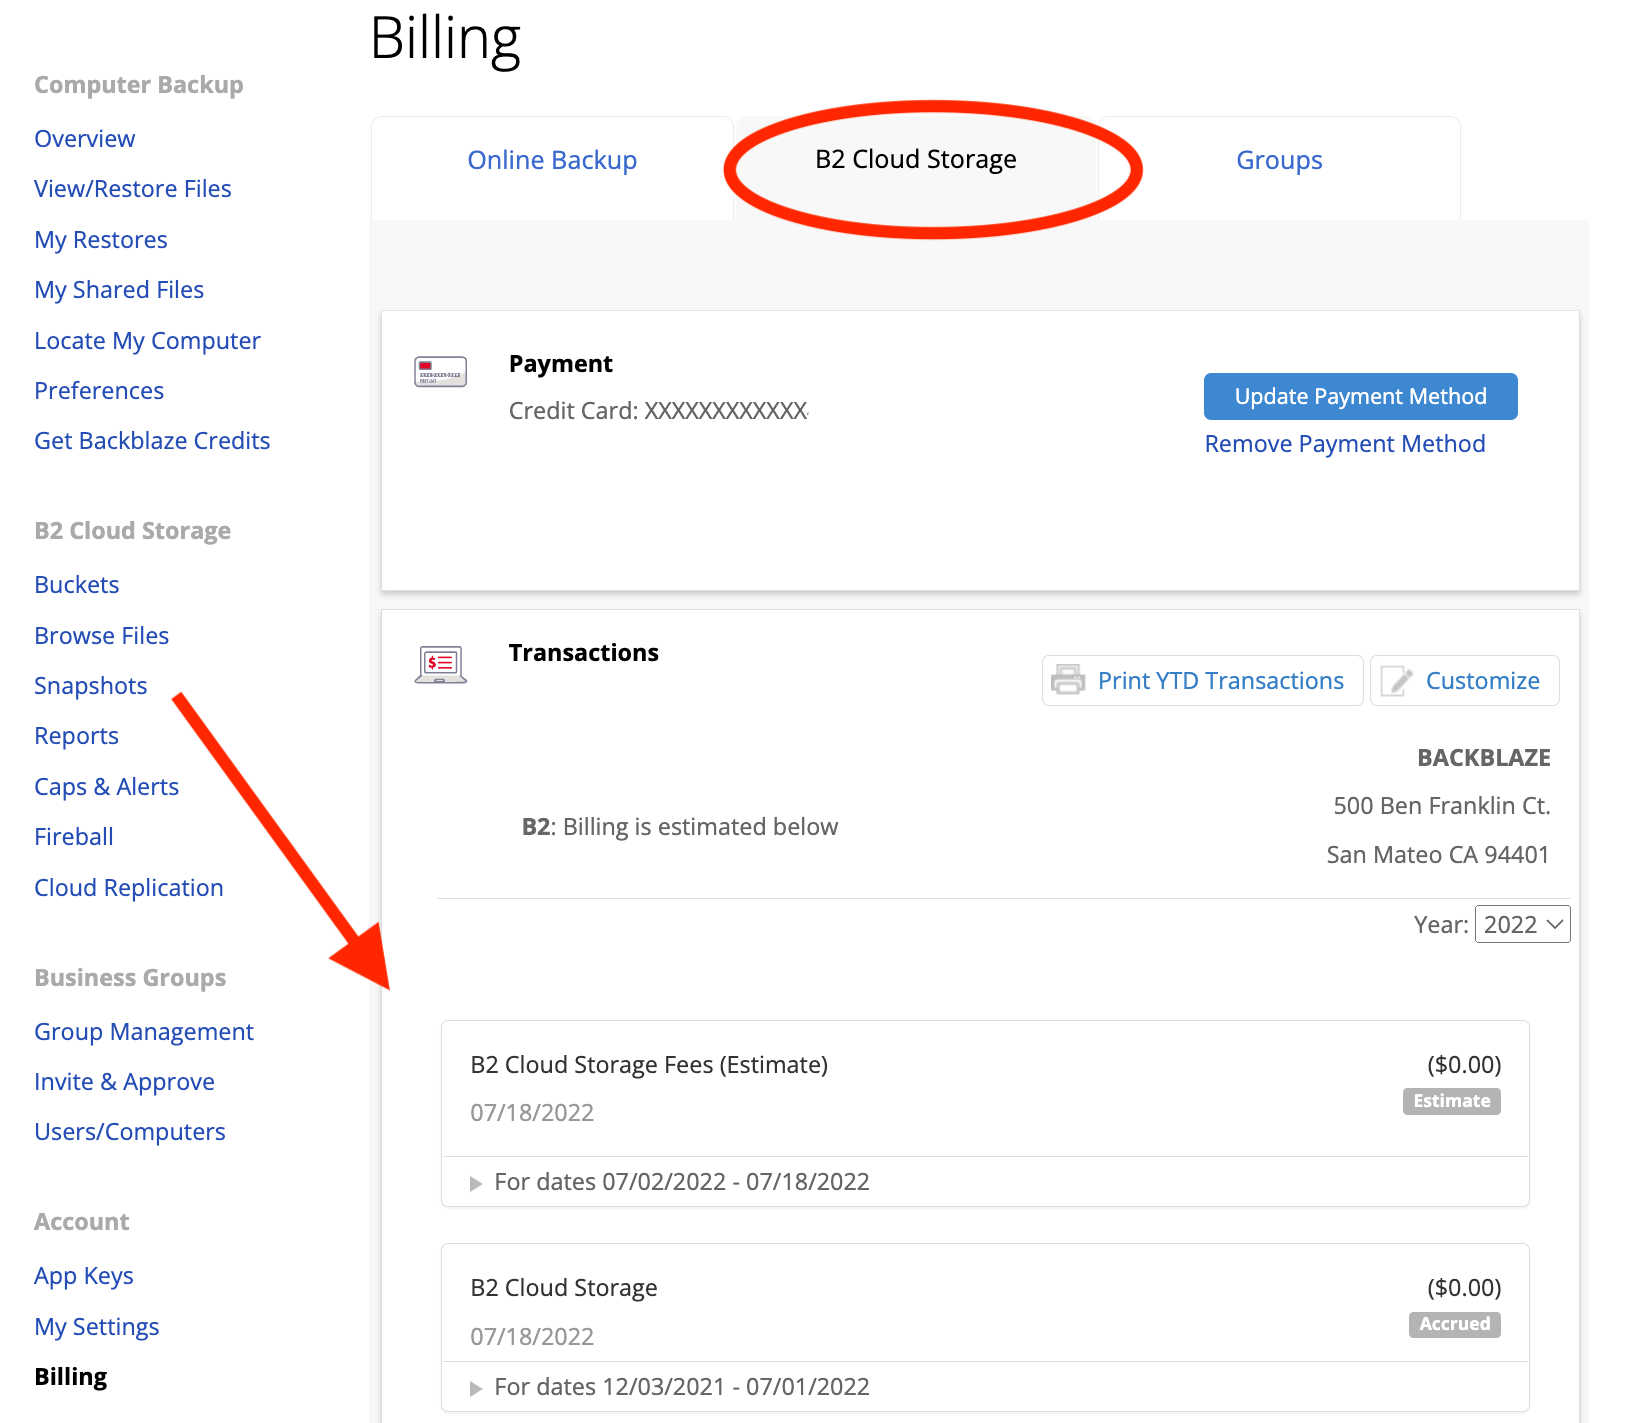The image size is (1647, 1423).
Task: Open Caps & Alerts settings
Action: tap(107, 787)
